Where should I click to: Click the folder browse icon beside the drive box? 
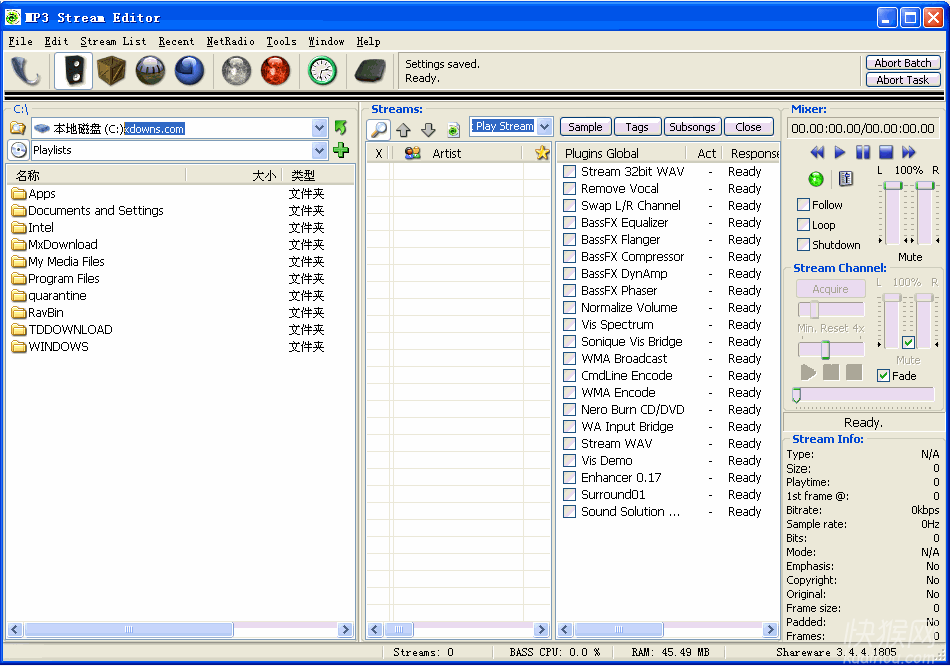(x=18, y=128)
